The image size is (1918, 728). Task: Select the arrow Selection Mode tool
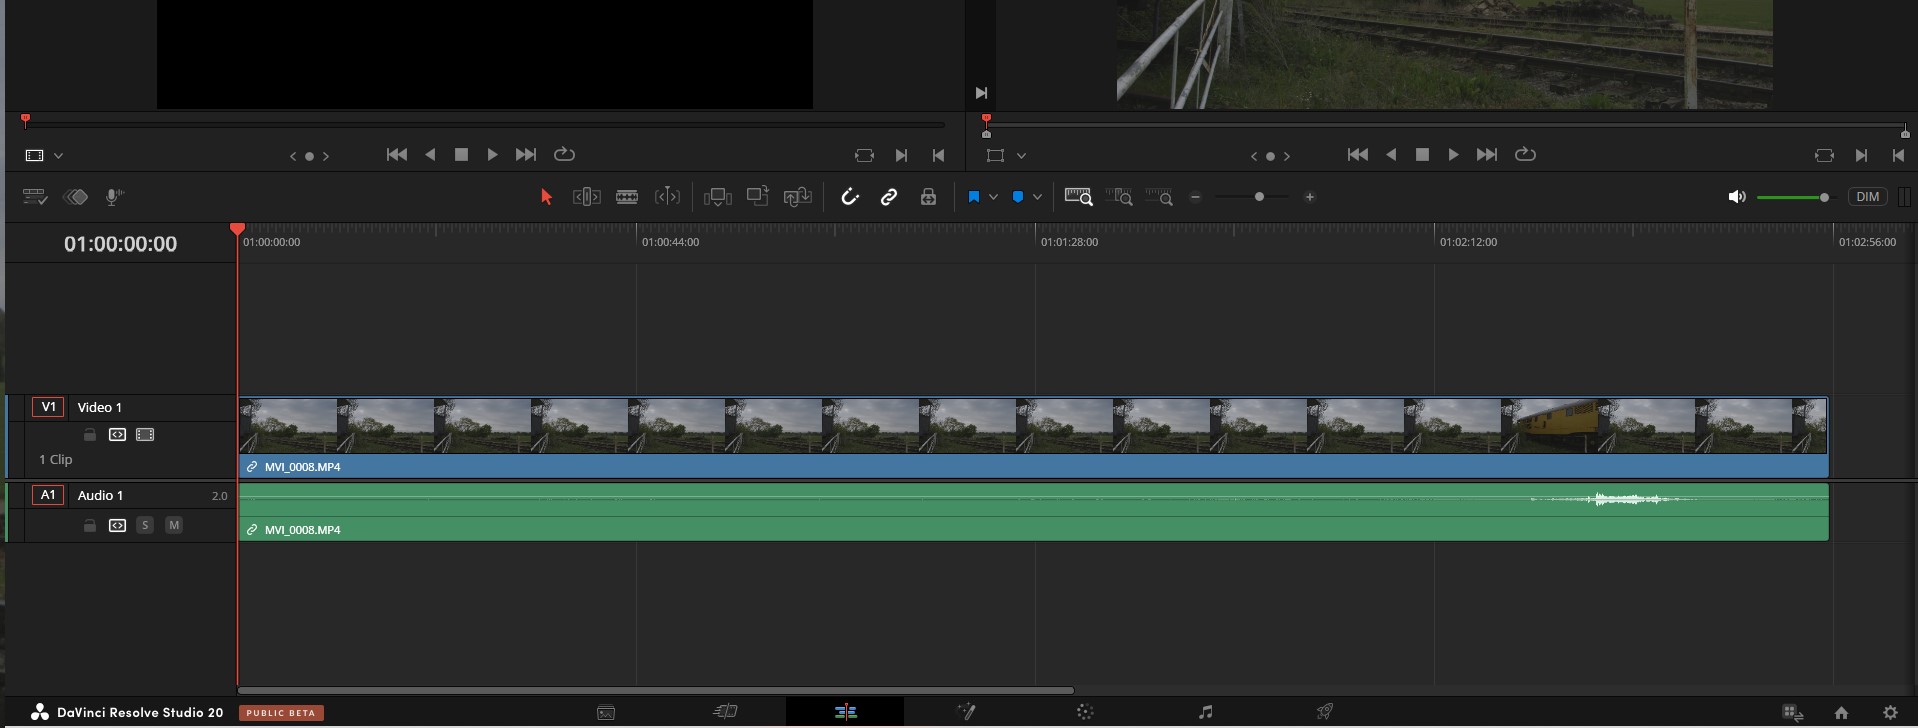coord(546,197)
